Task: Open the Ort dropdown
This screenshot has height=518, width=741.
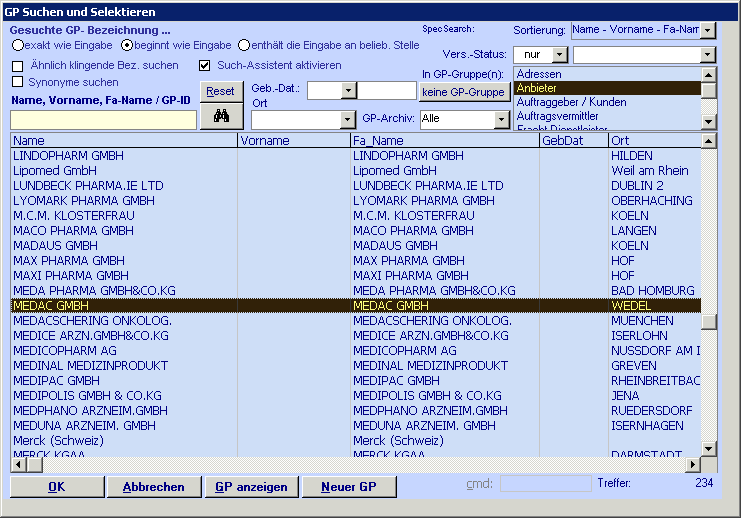Action: pyautogui.click(x=347, y=120)
